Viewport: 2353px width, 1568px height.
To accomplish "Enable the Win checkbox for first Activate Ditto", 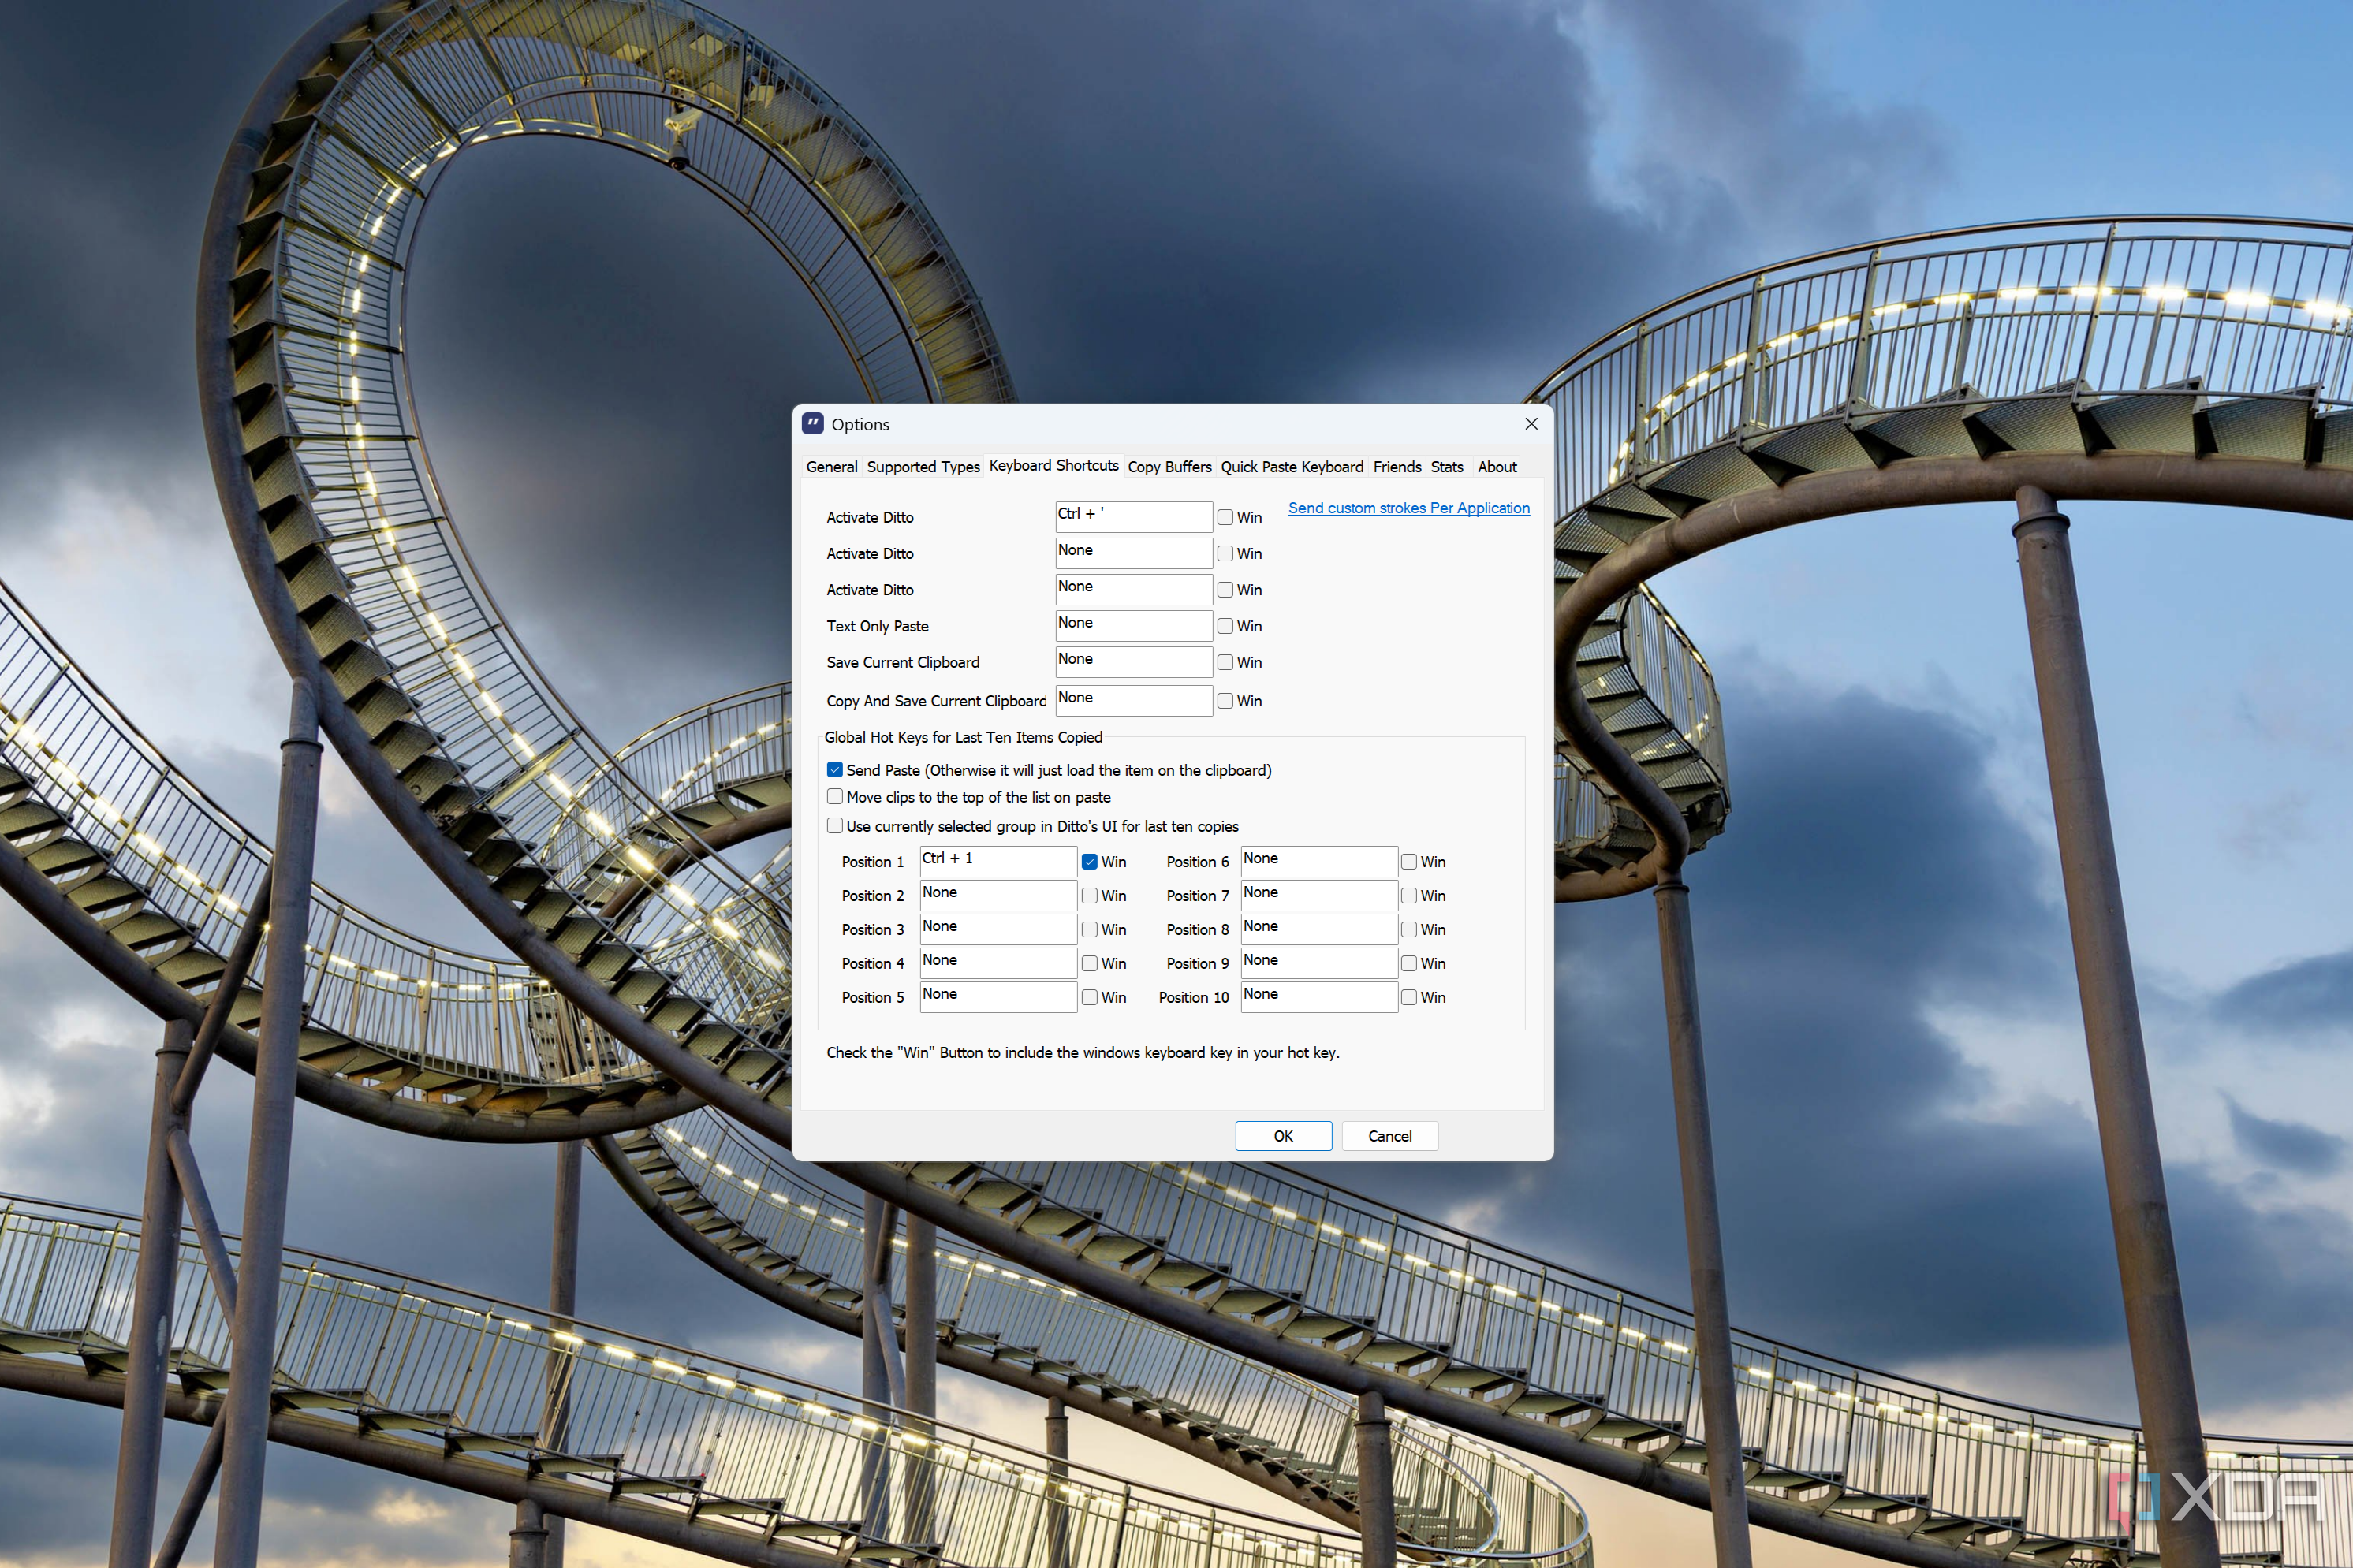I will (x=1225, y=517).
